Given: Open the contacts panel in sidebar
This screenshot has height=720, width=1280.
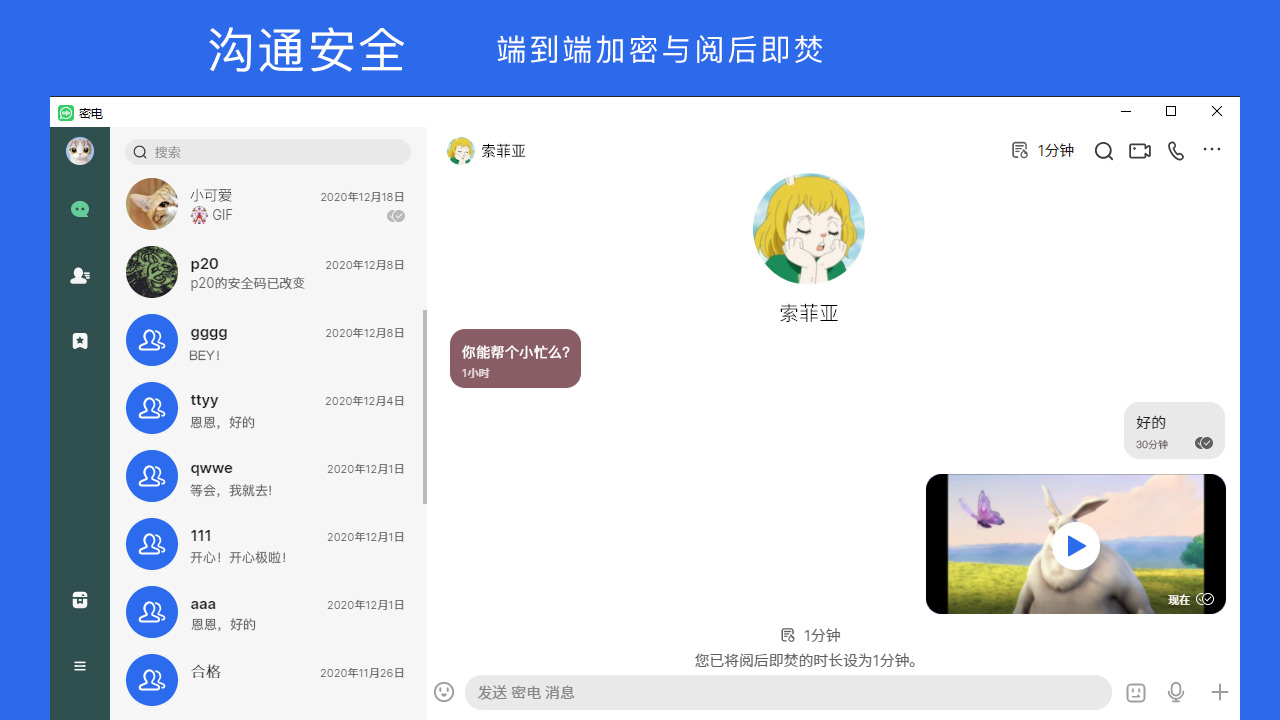Looking at the screenshot, I should pyautogui.click(x=80, y=275).
